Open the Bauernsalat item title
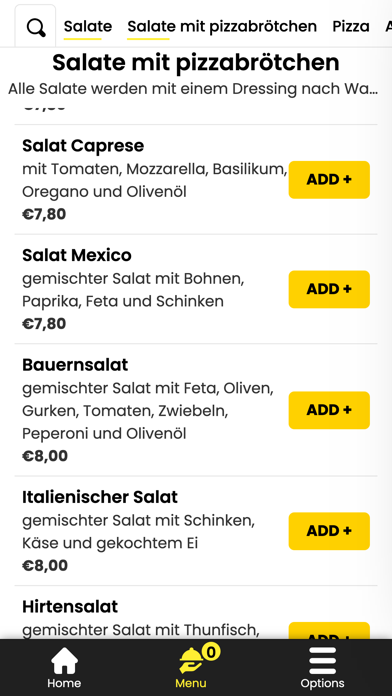The height and width of the screenshot is (696, 392). 75,365
